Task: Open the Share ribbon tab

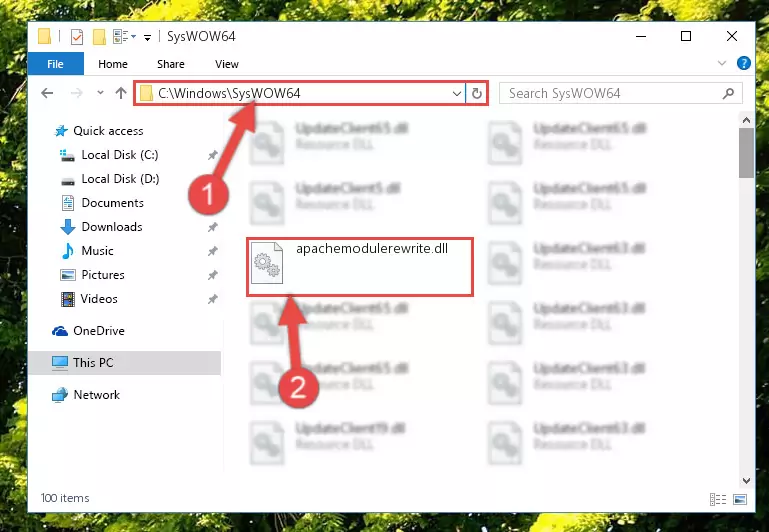Action: pyautogui.click(x=171, y=64)
